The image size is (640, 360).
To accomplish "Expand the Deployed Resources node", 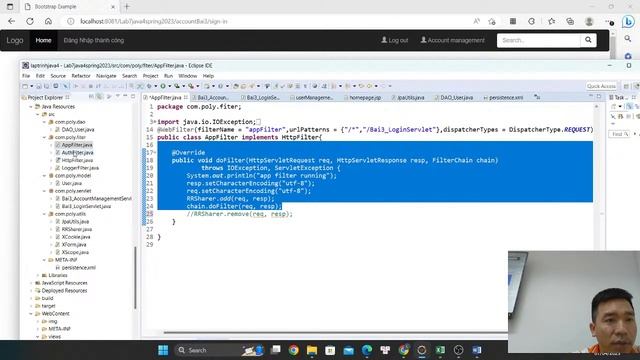I will [x=31, y=291].
